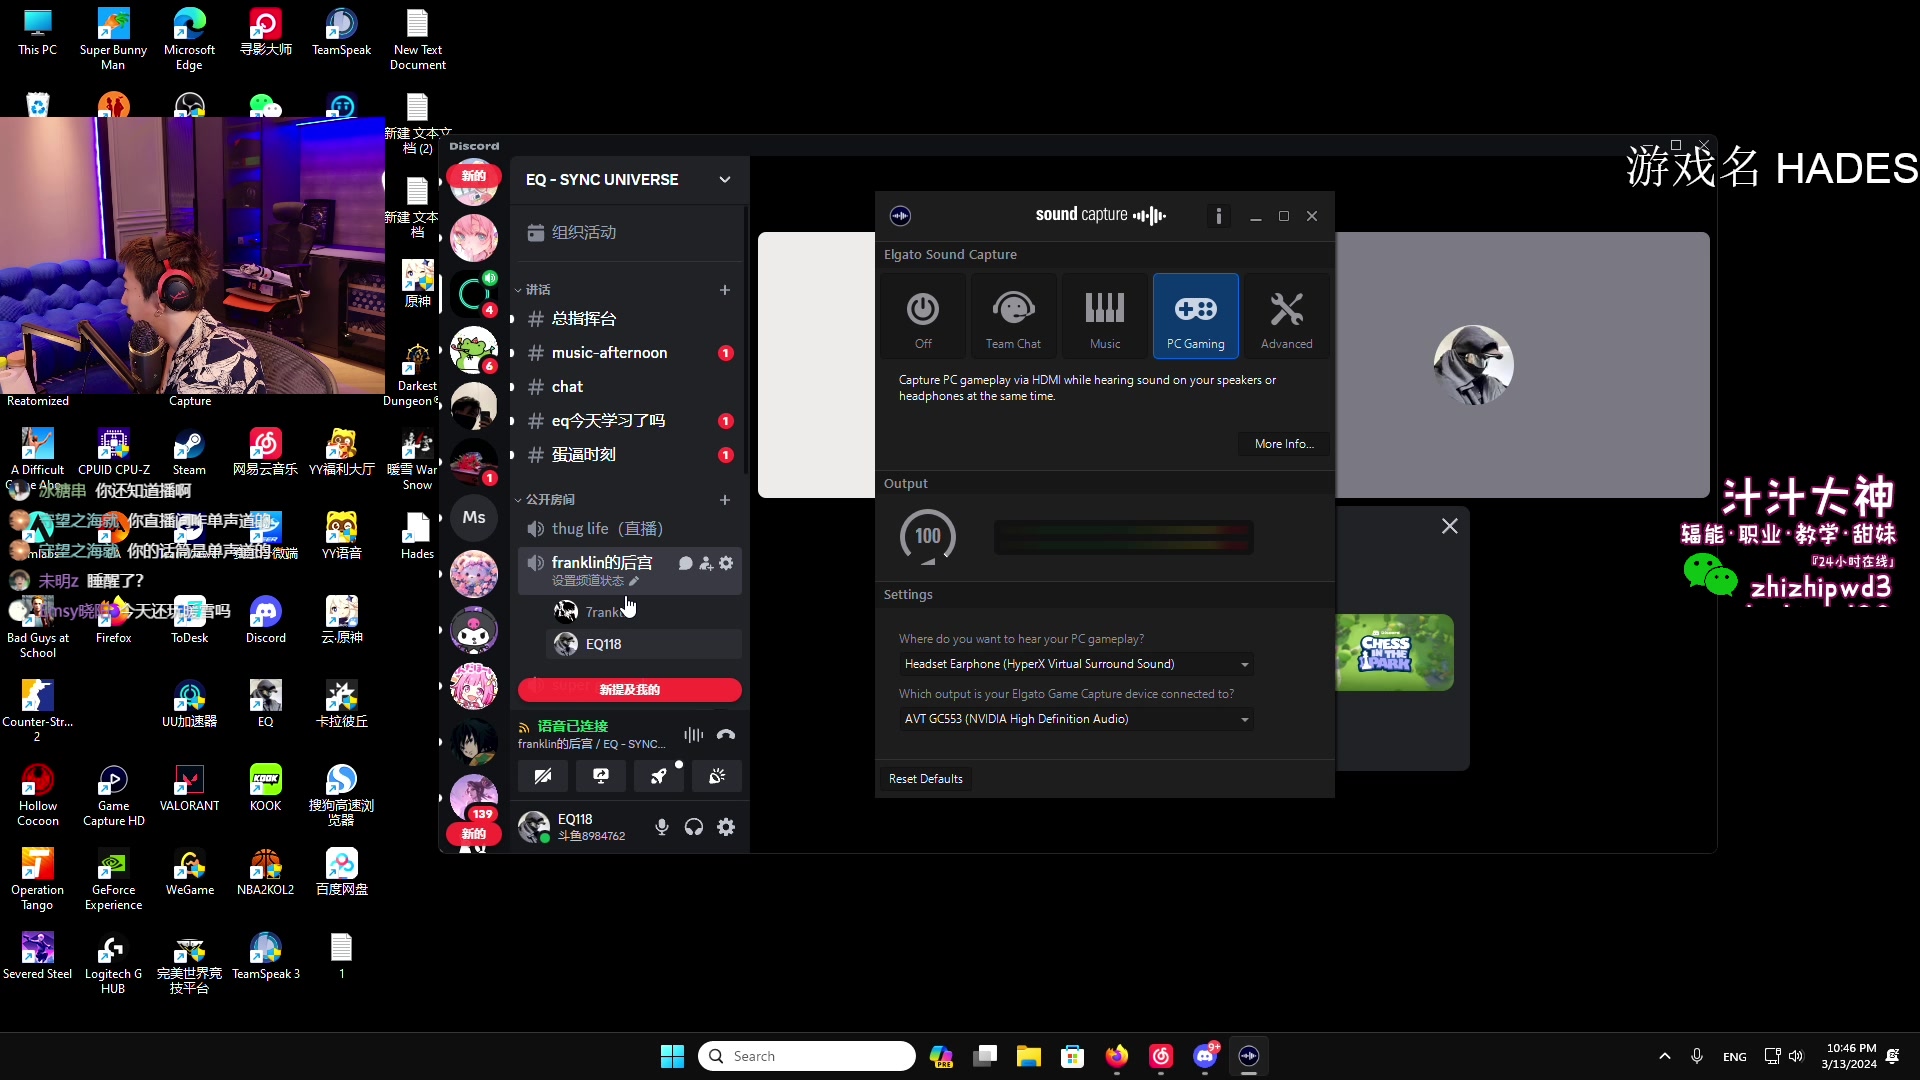Viewport: 1920px width, 1080px height.
Task: Mute microphone in Discord user panel
Action: click(661, 827)
